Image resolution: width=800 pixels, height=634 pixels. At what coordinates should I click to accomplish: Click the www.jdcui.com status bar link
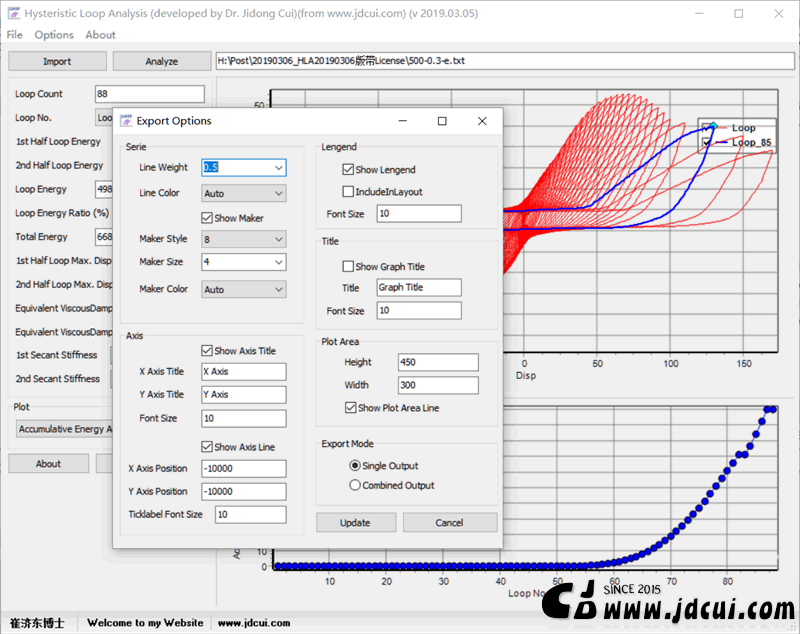(254, 623)
